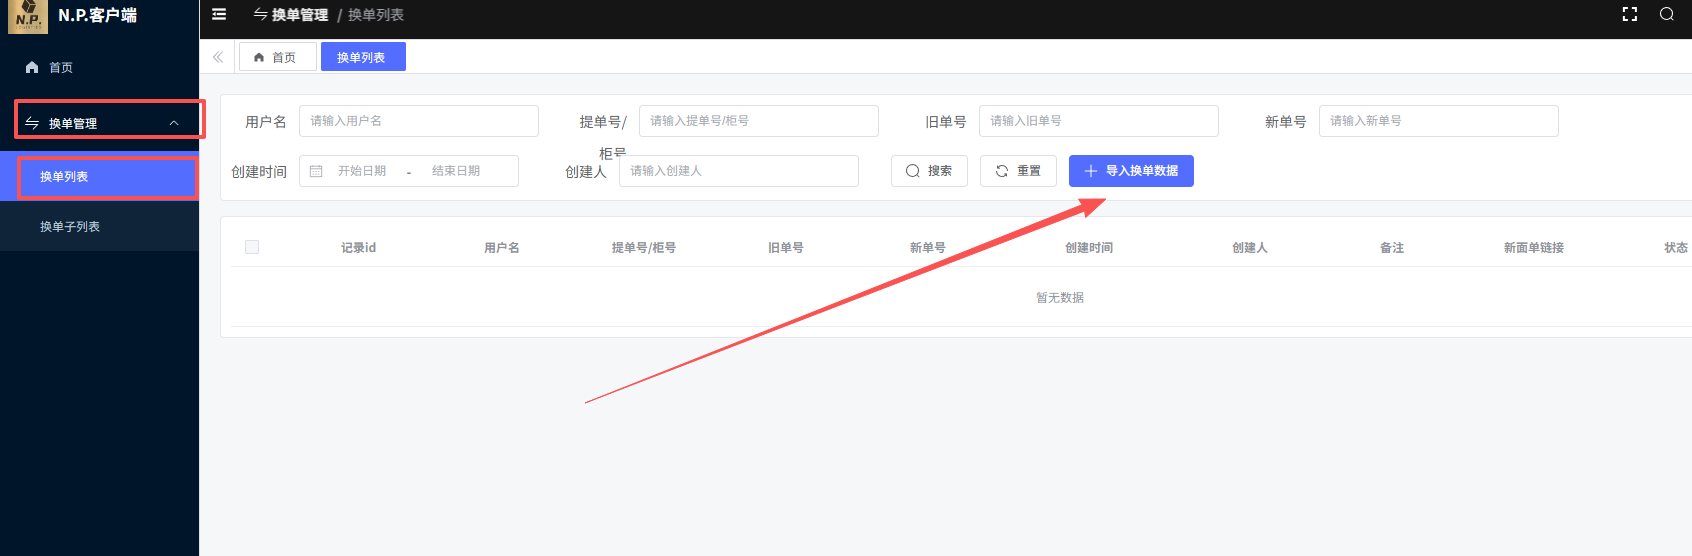Focus the 用户名 input field

pyautogui.click(x=418, y=121)
